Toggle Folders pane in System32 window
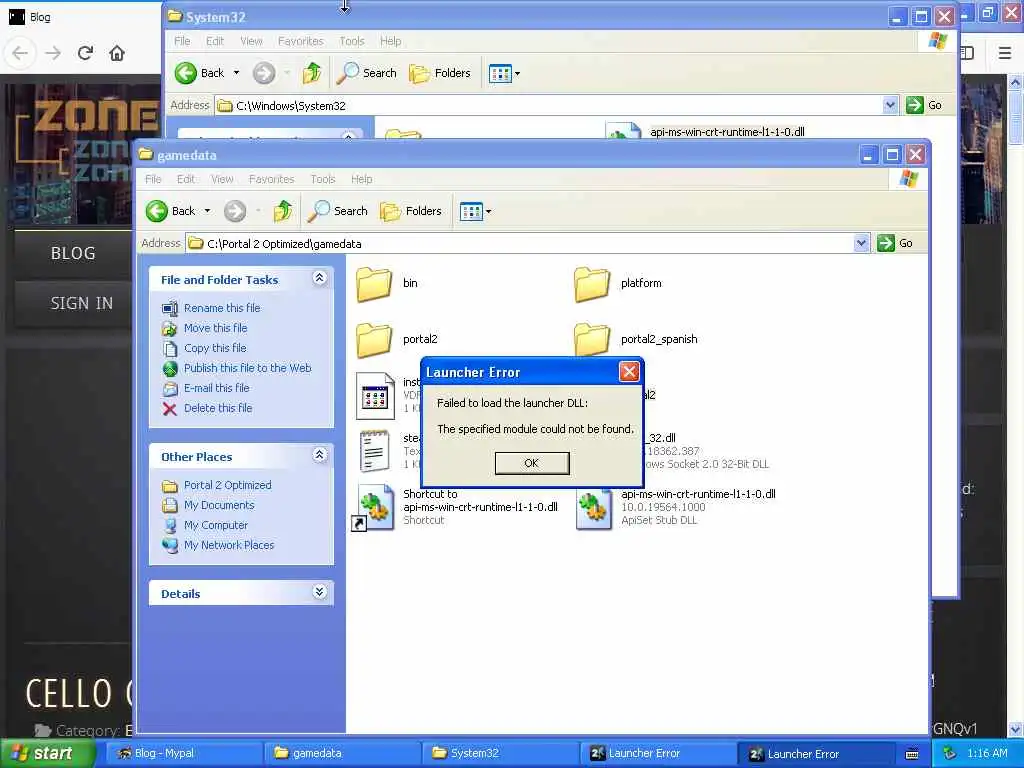The width and height of the screenshot is (1024, 768). (440, 73)
